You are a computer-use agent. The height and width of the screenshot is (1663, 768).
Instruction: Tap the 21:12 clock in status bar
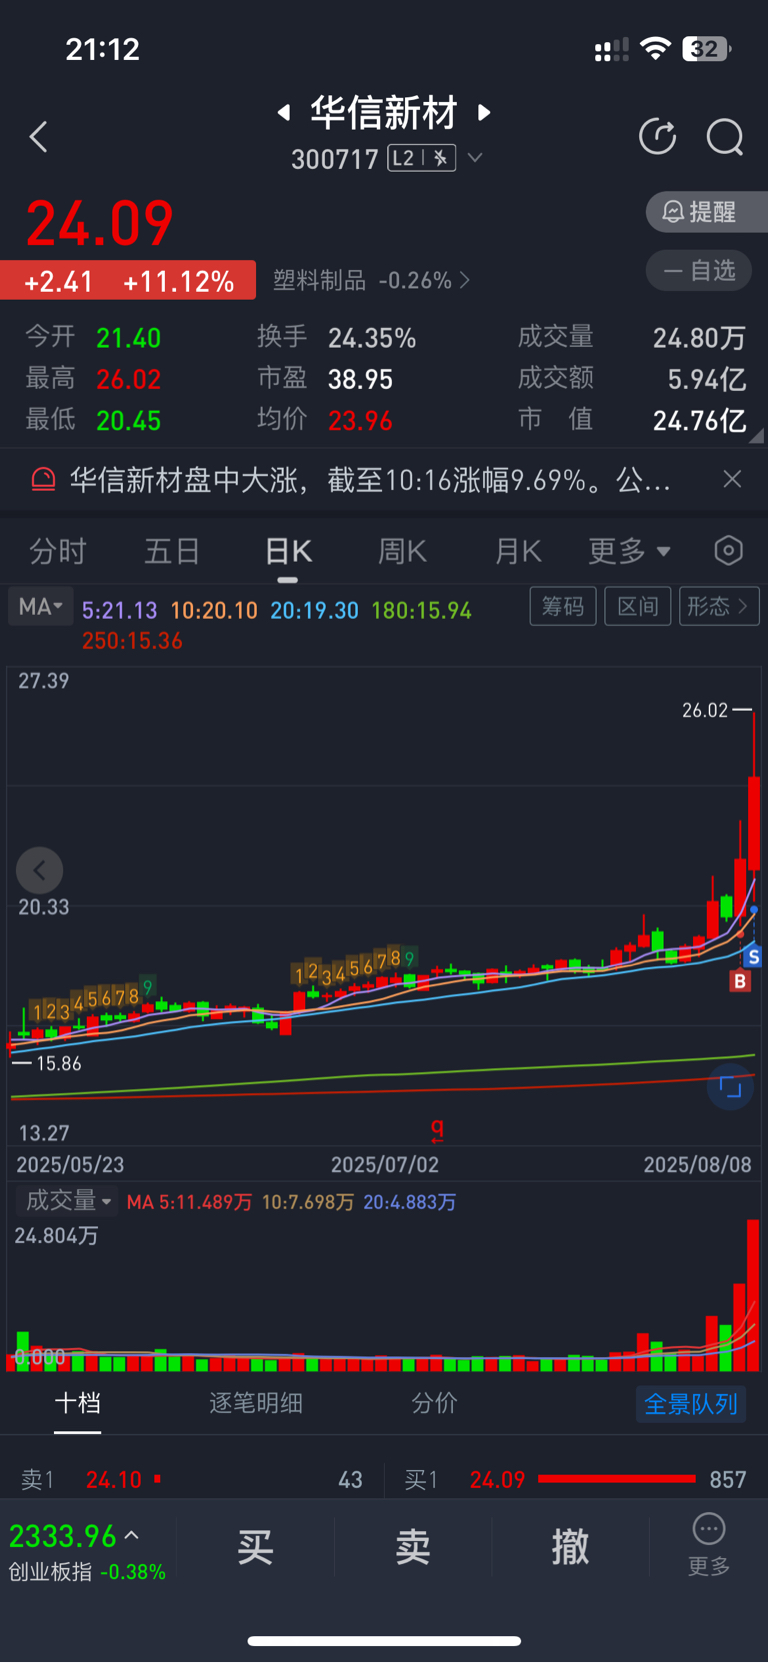(103, 49)
